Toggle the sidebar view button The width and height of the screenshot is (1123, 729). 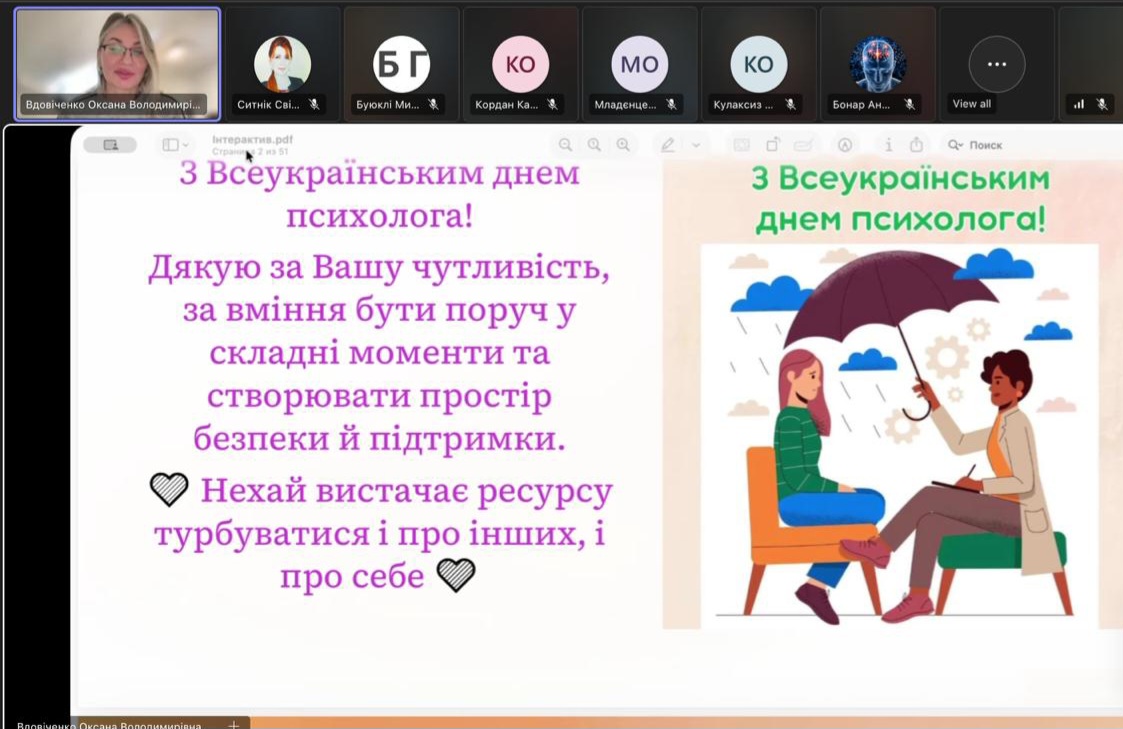[x=171, y=145]
